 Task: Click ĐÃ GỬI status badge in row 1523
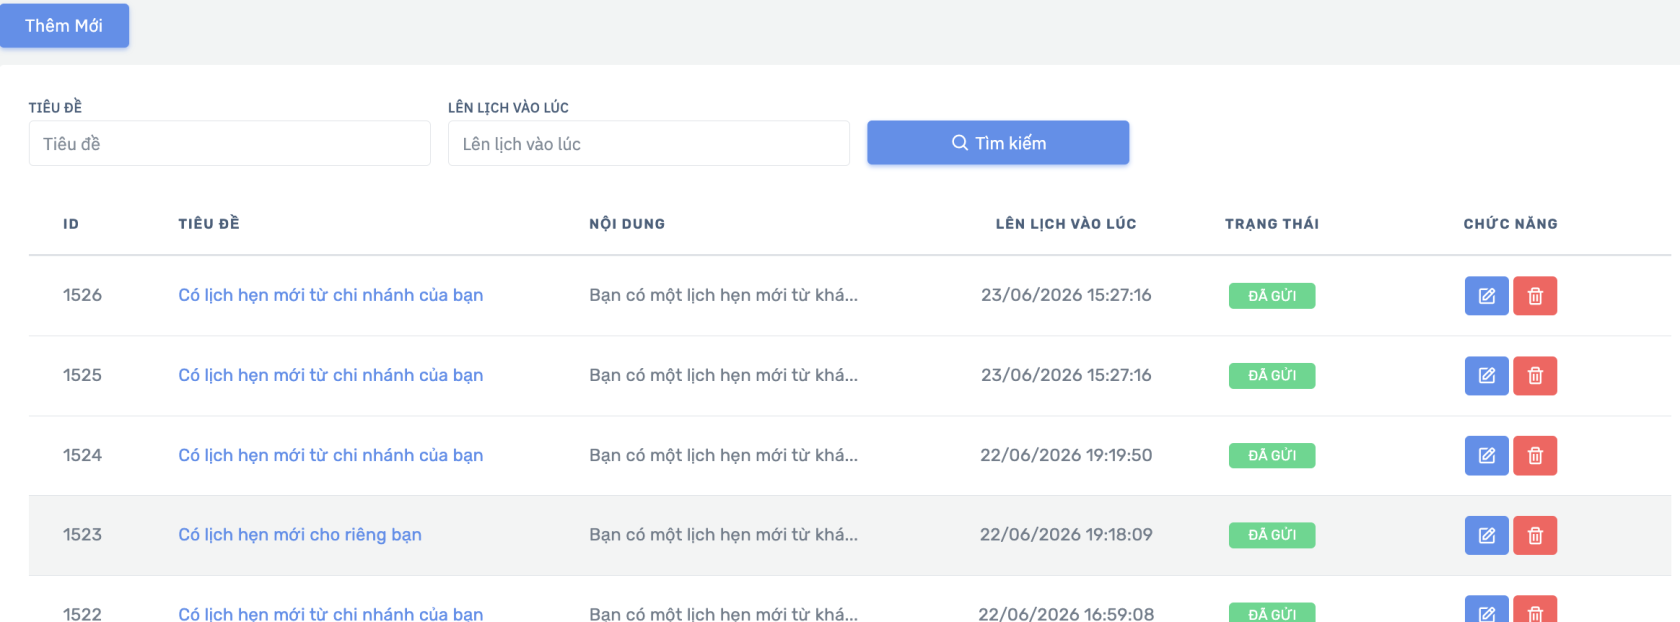point(1272,536)
